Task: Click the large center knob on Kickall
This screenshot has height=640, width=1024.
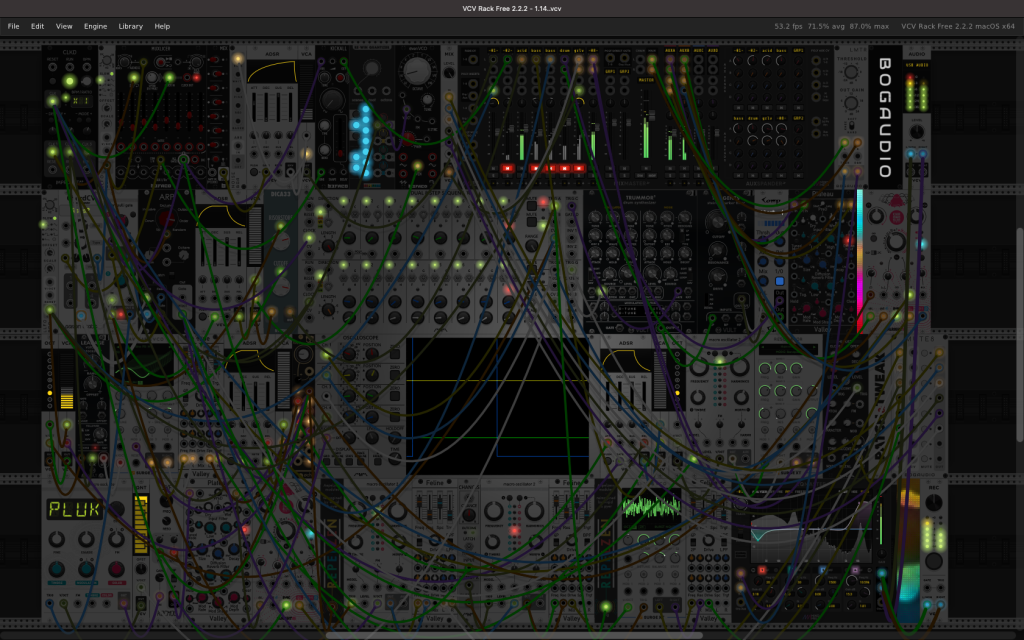Action: [332, 100]
